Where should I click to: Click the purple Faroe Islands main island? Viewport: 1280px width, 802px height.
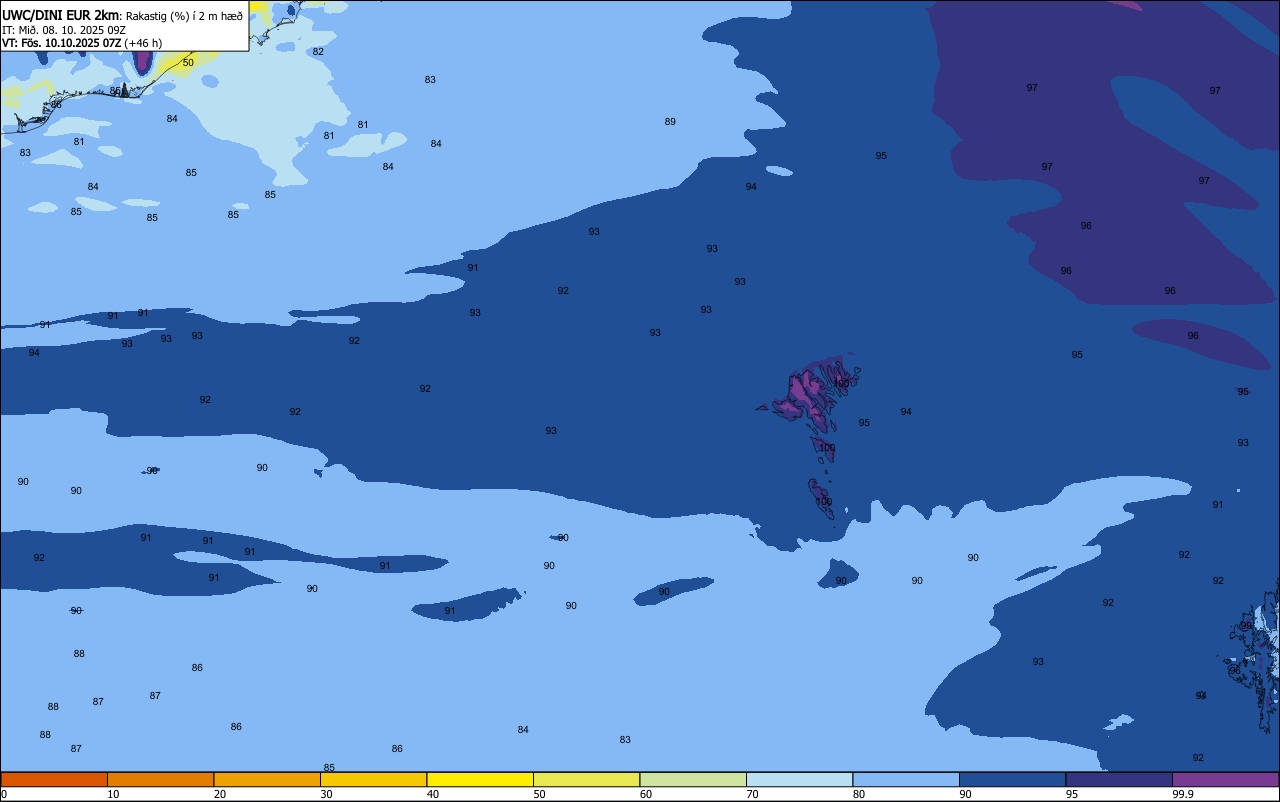point(805,393)
